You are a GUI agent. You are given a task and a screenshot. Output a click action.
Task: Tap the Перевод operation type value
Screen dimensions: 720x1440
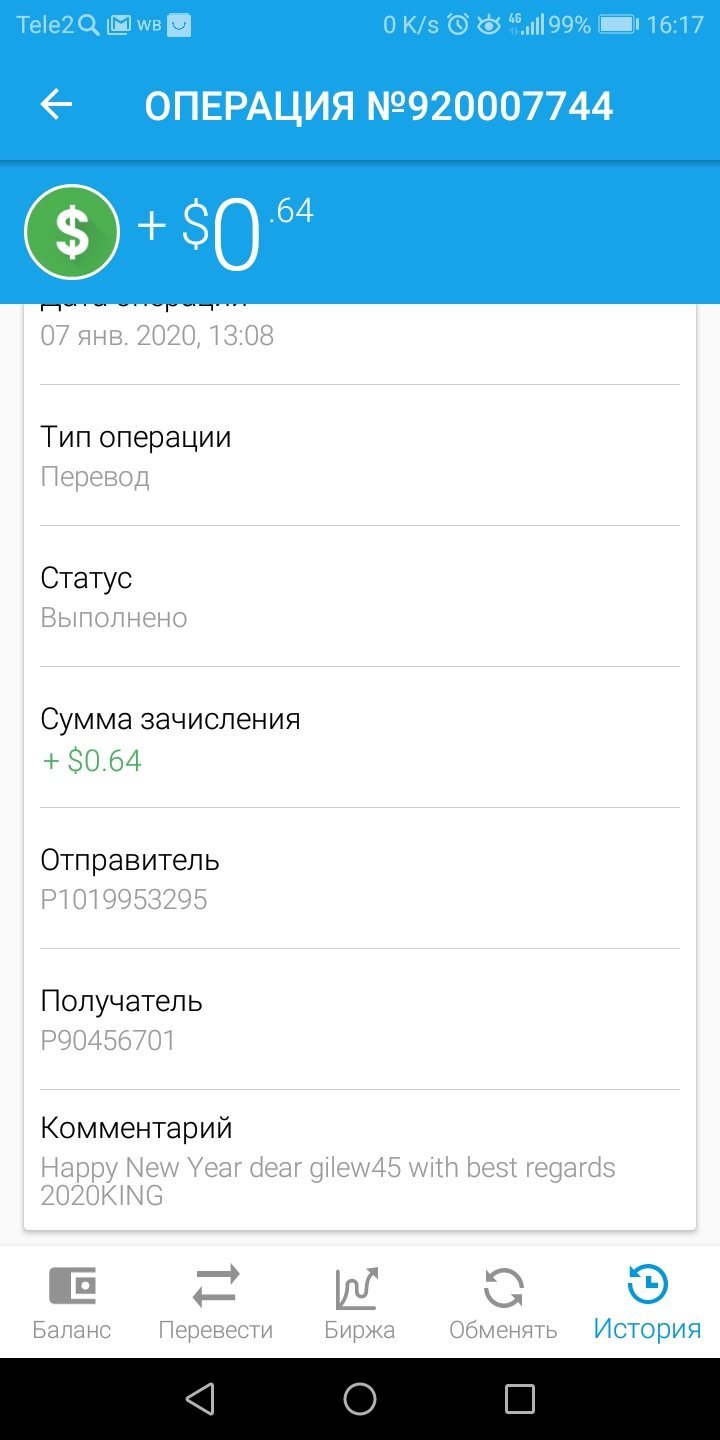coord(95,477)
